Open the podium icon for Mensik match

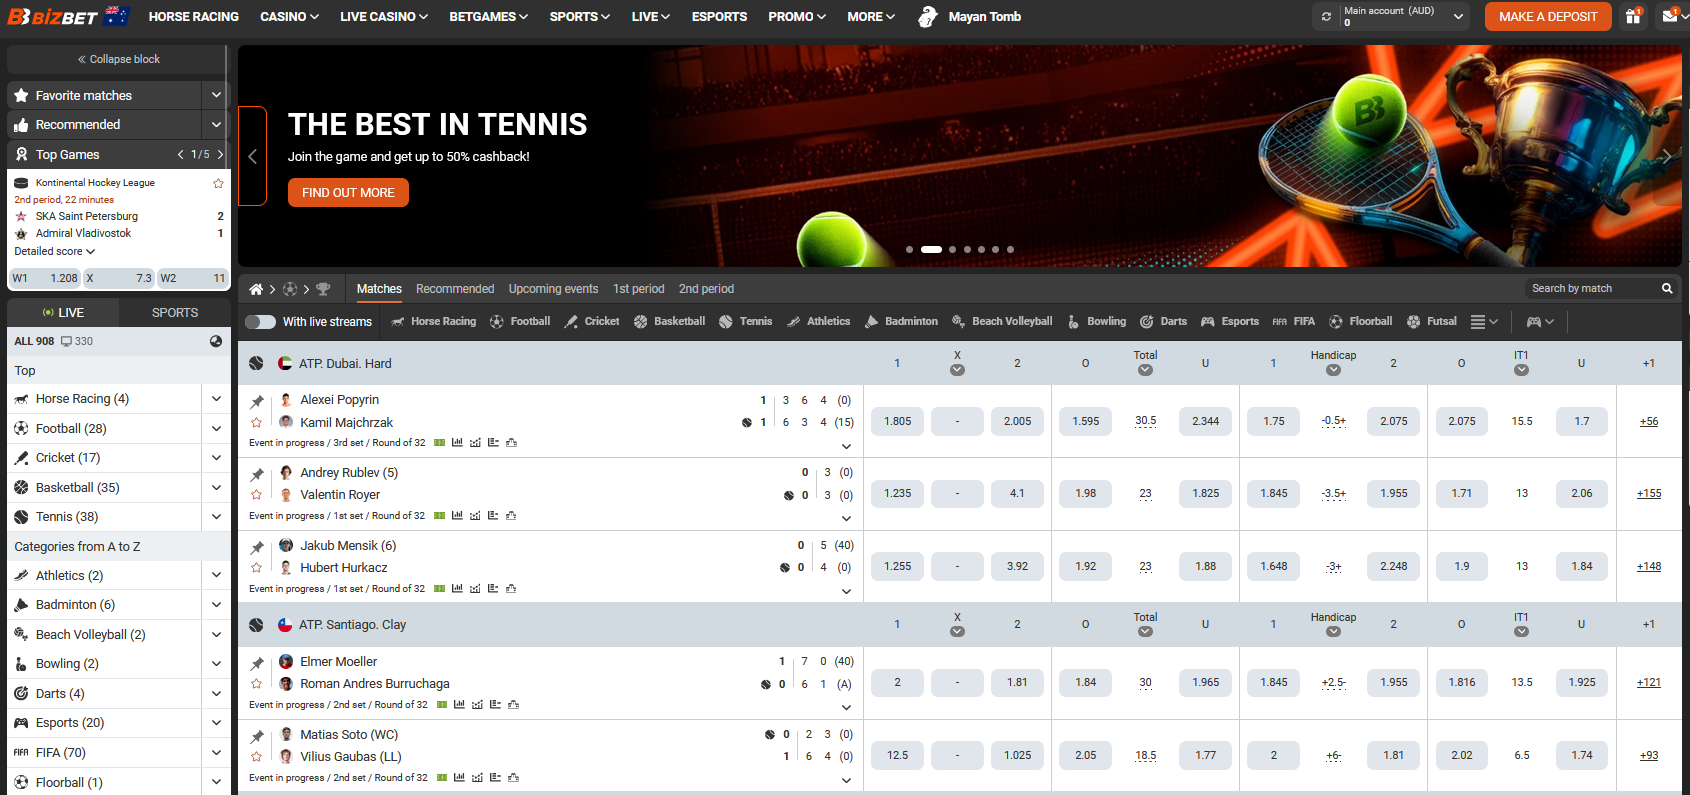pos(511,589)
